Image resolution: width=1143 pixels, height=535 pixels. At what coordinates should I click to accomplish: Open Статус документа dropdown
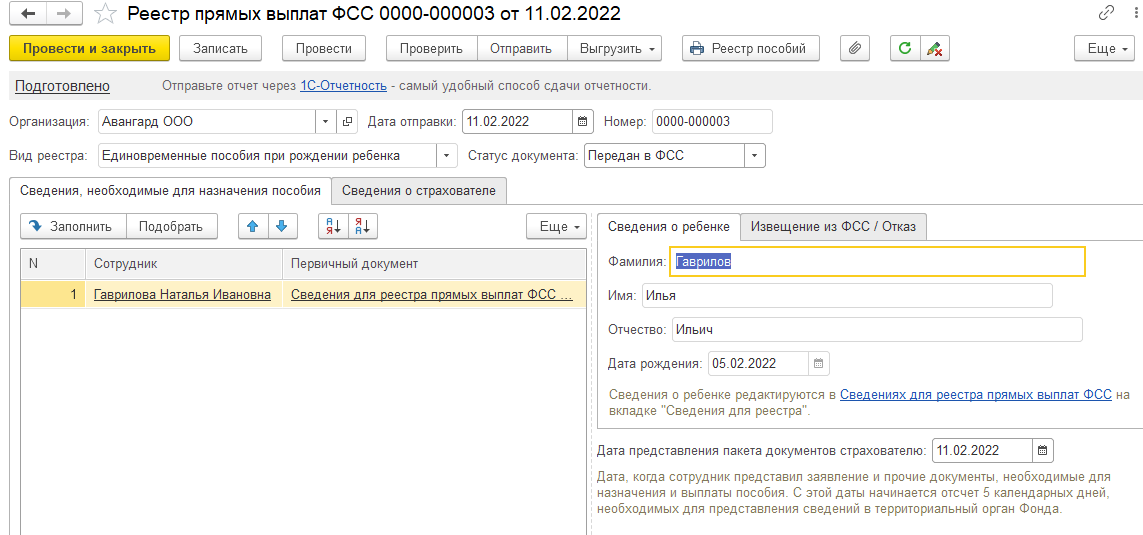(754, 155)
